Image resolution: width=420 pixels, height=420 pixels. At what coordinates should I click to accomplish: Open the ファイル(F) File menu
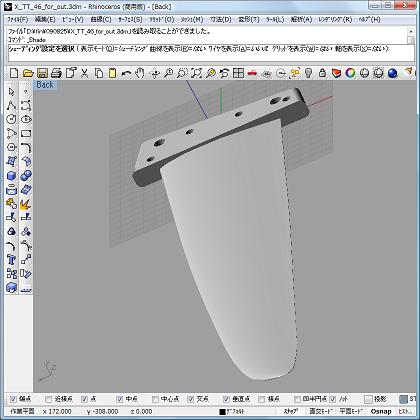[17, 20]
